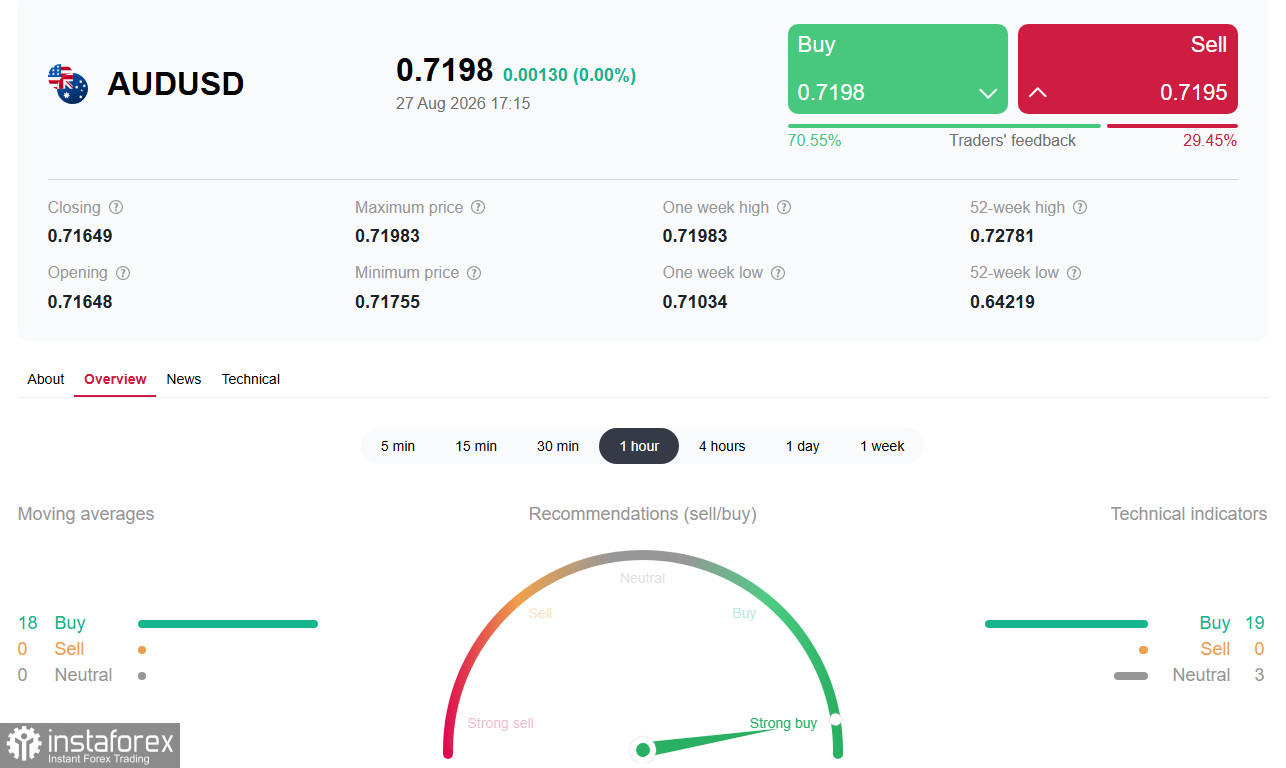Open the Opening help tooltip icon

(123, 273)
